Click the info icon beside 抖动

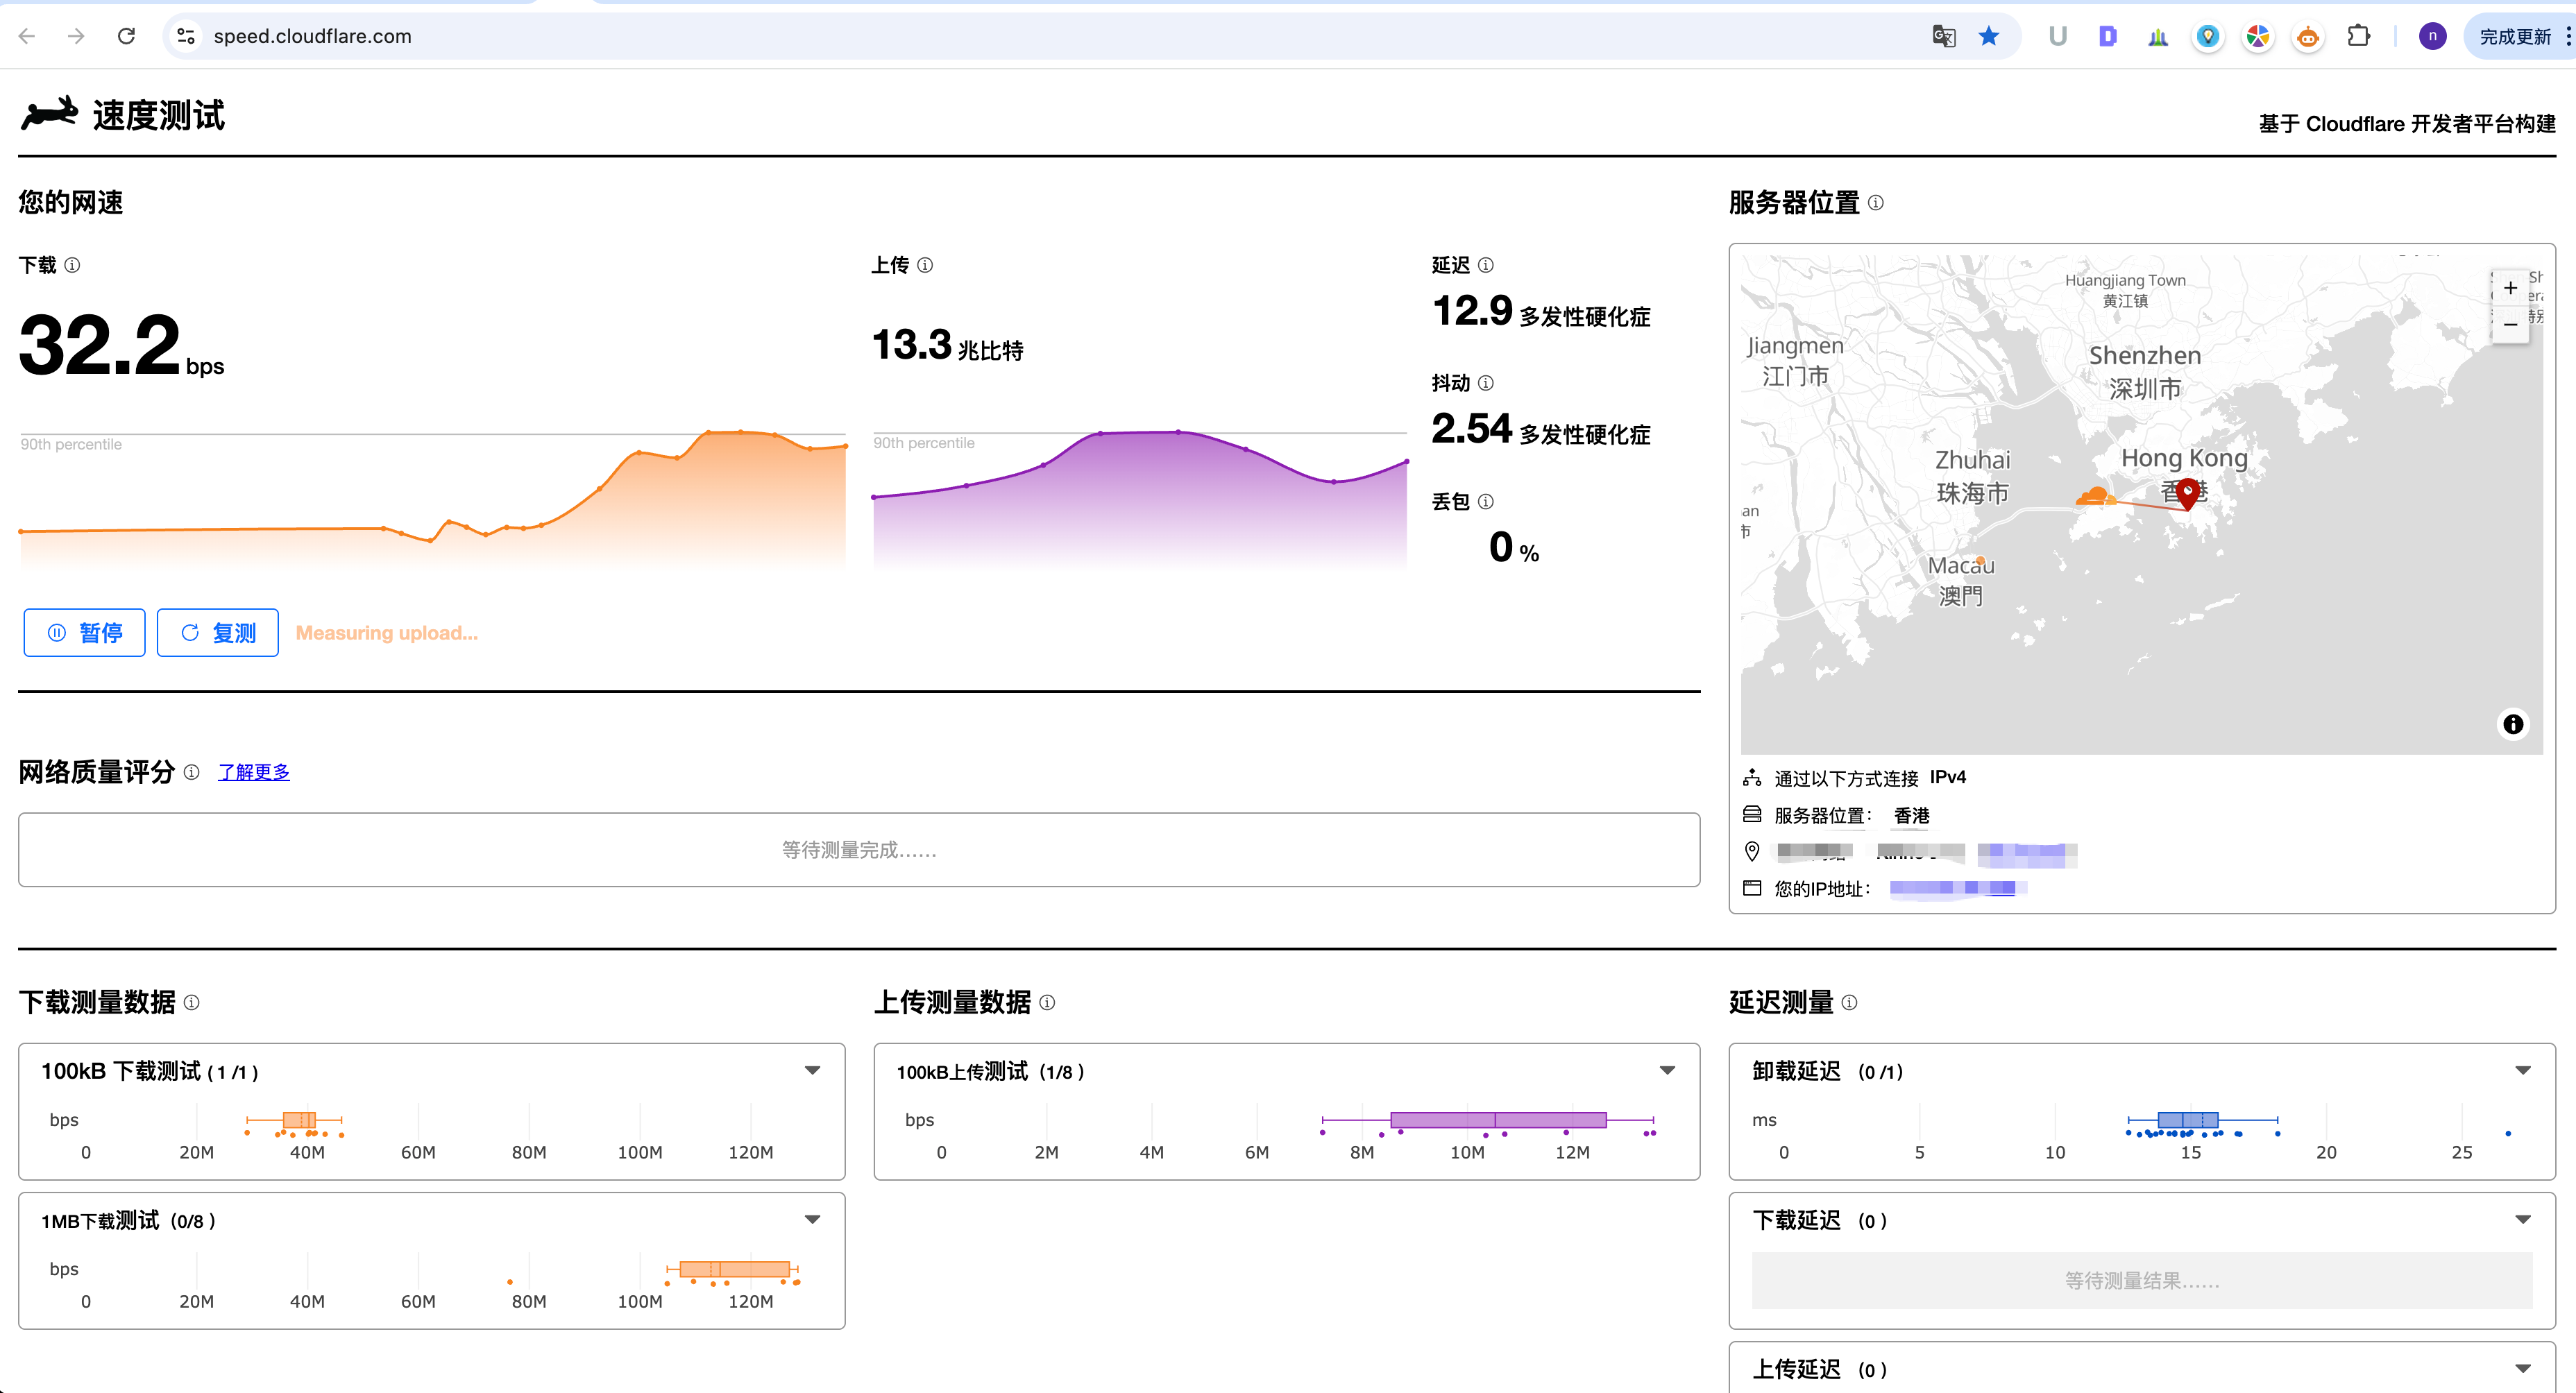click(1486, 383)
